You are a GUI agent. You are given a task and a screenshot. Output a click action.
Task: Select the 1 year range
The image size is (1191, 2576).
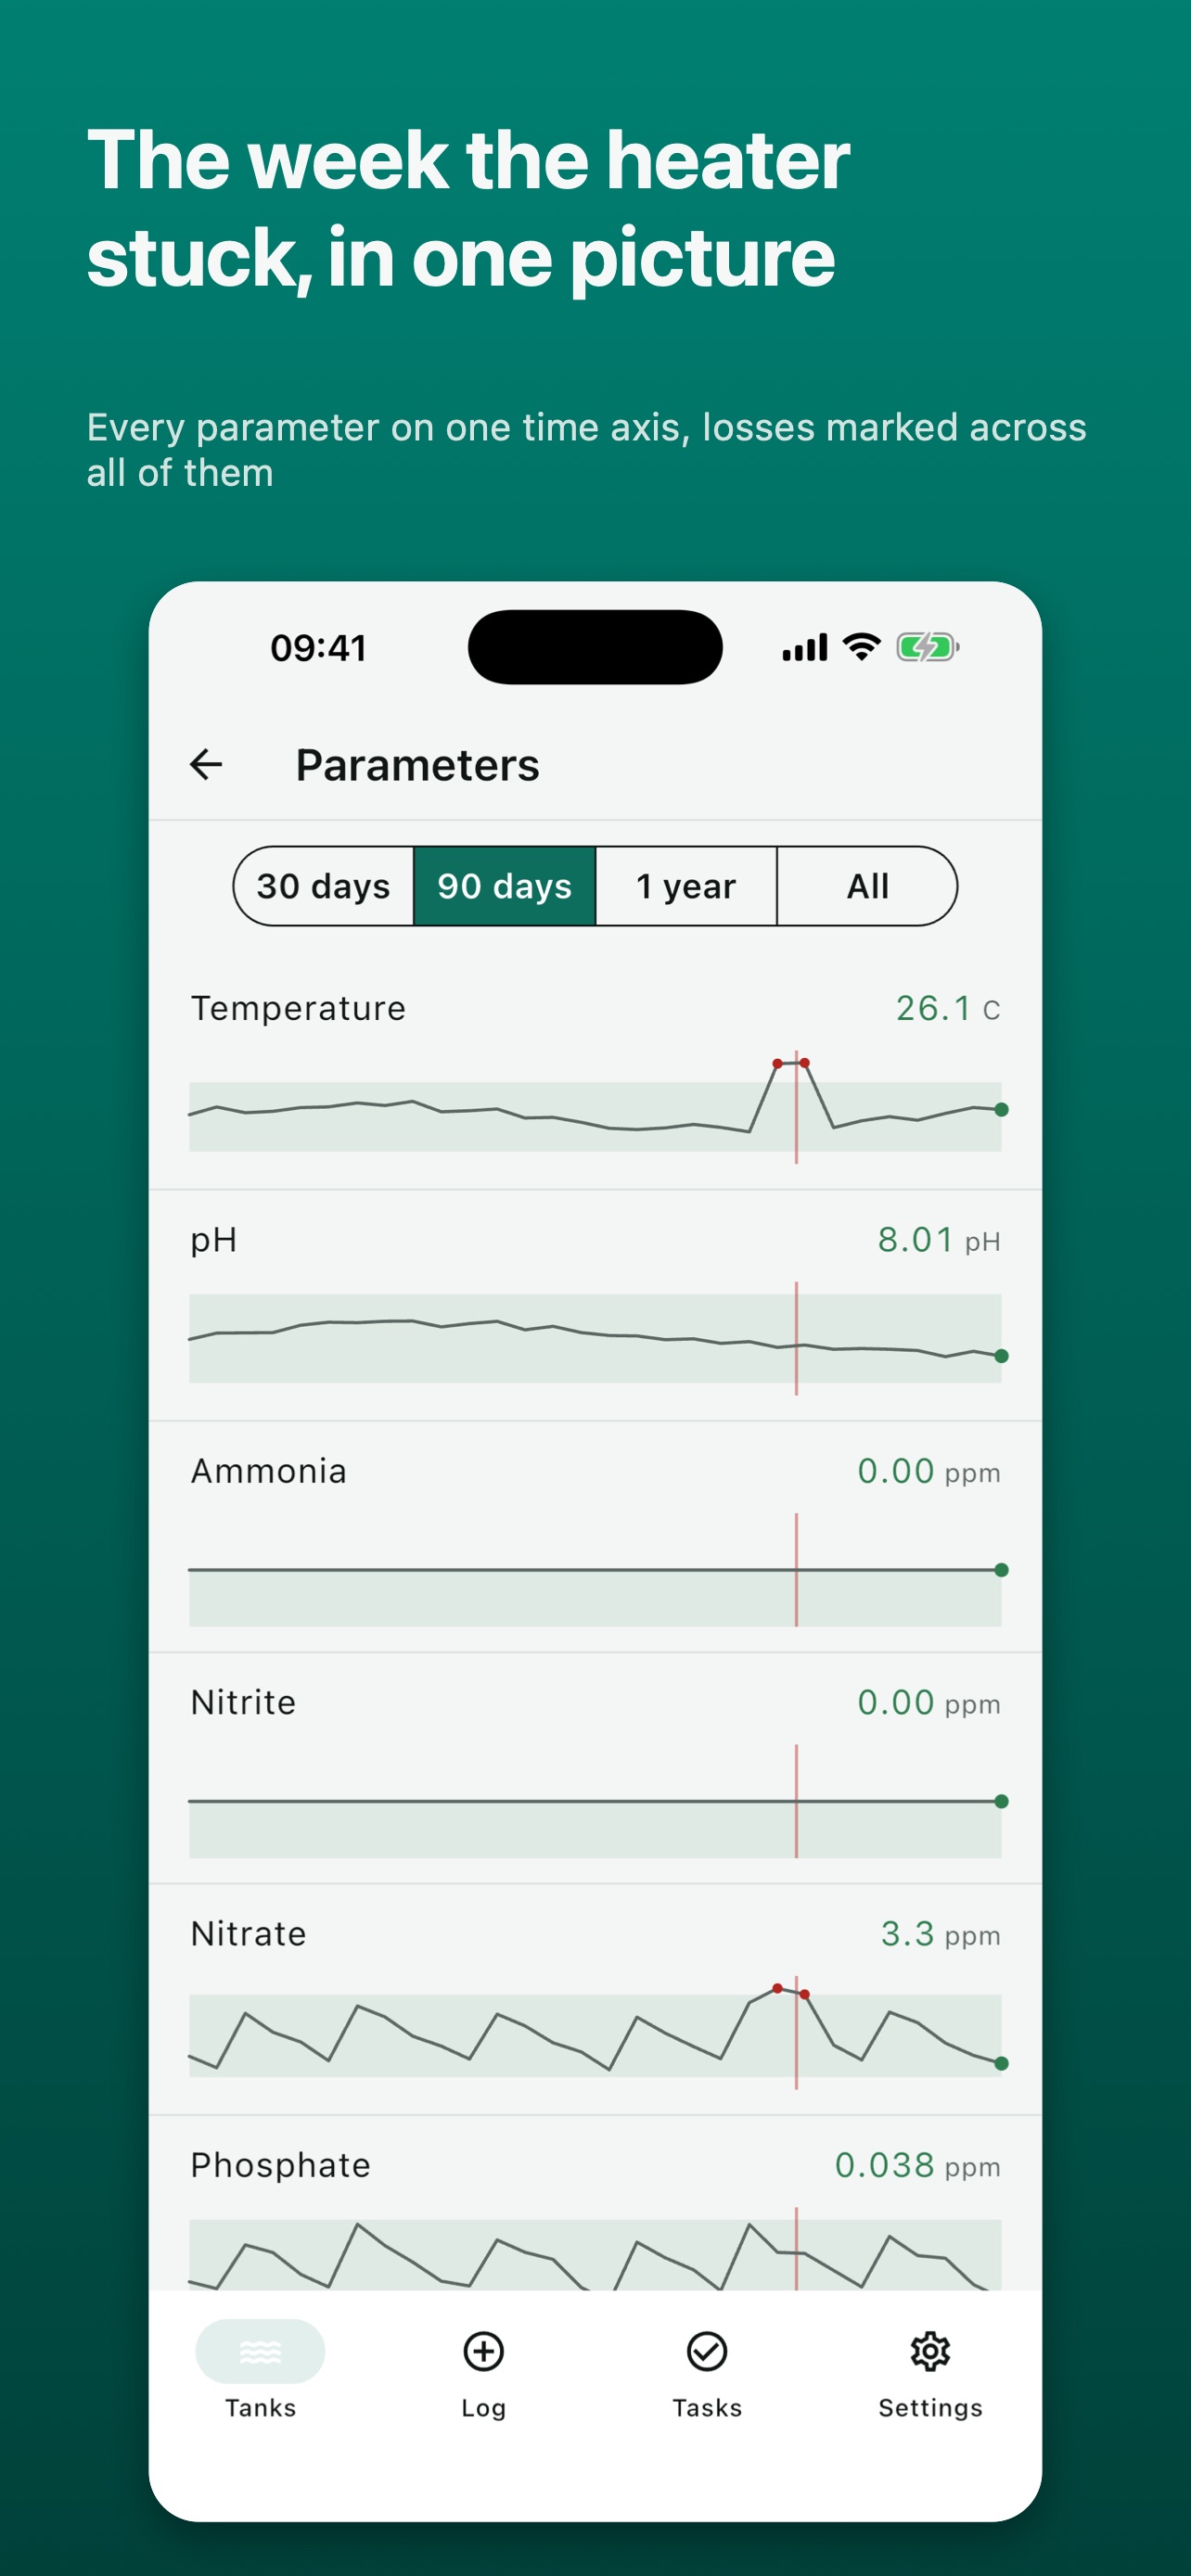[686, 886]
